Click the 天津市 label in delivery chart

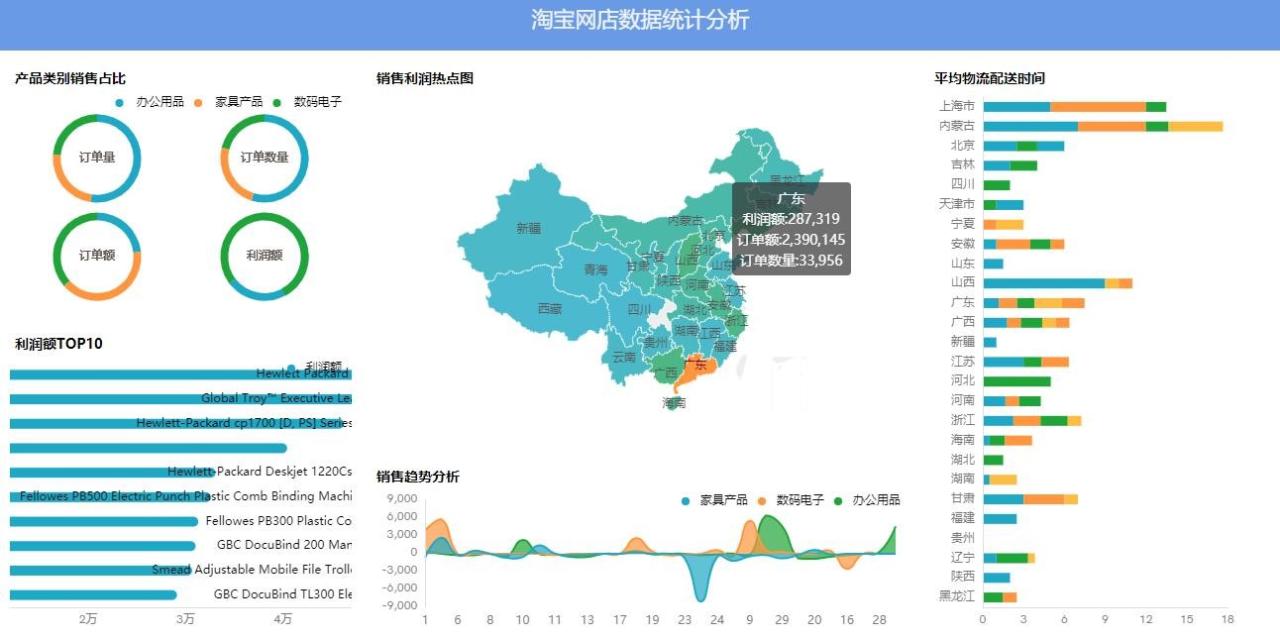(957, 204)
